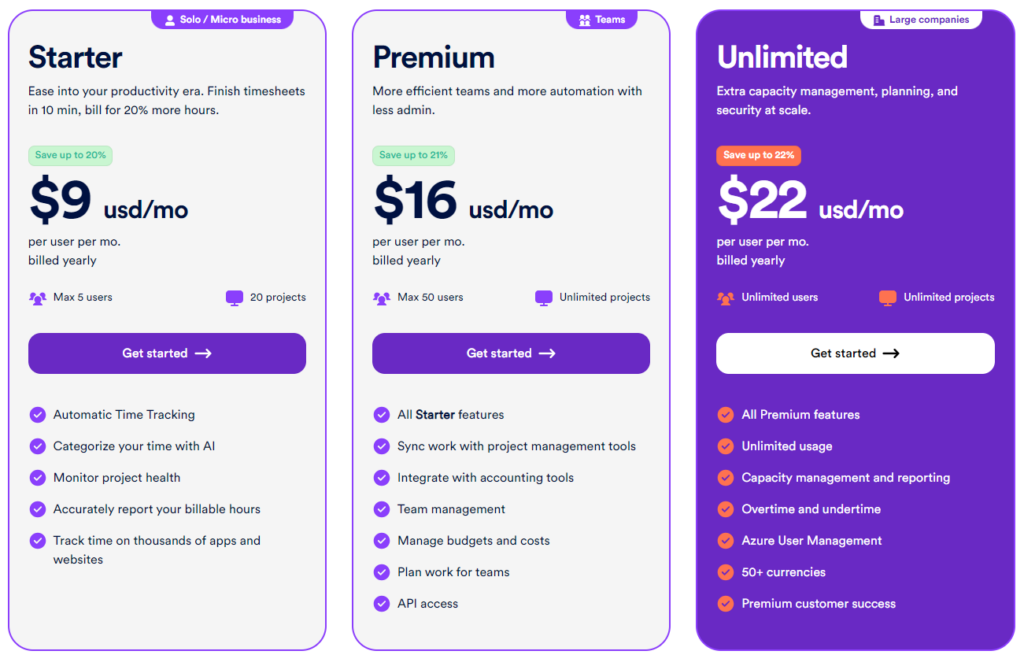Click the Azure User Management feature
1024x662 pixels.
click(811, 541)
